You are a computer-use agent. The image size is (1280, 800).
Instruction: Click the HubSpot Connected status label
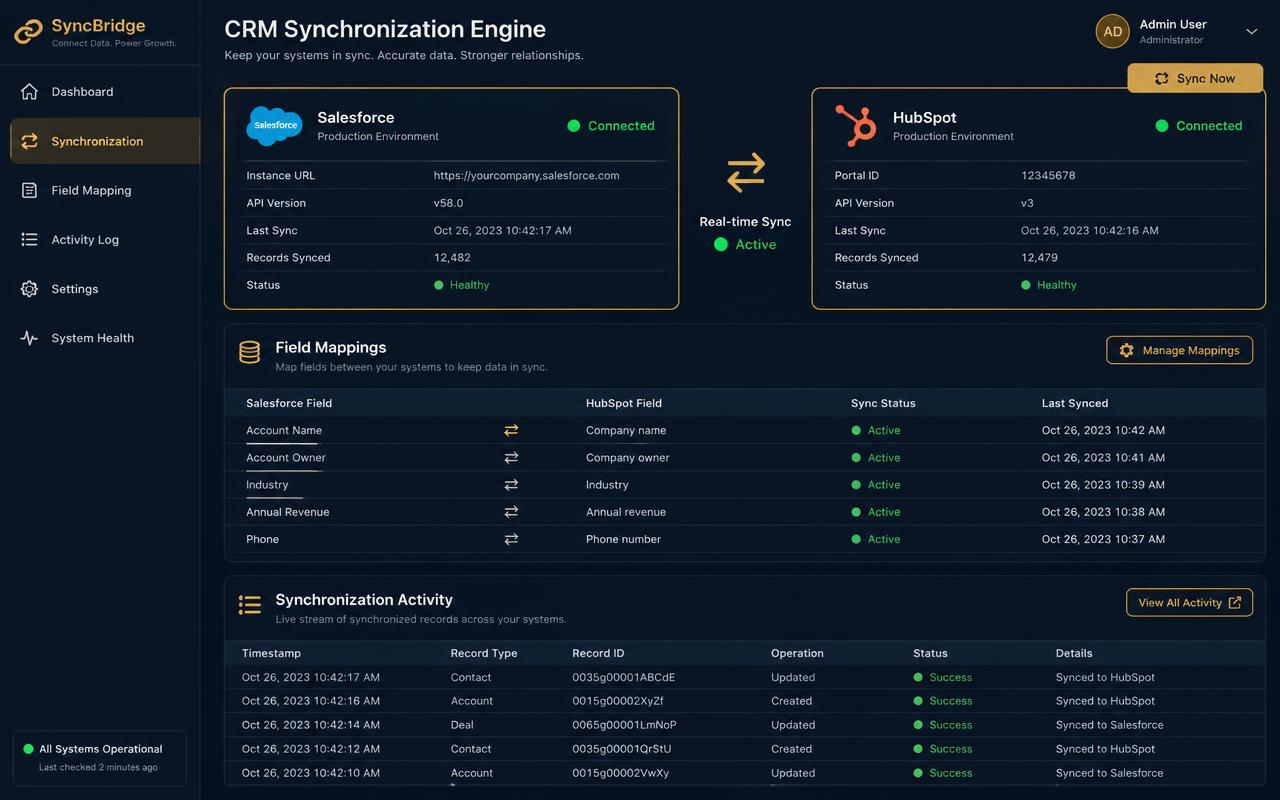coord(1209,126)
